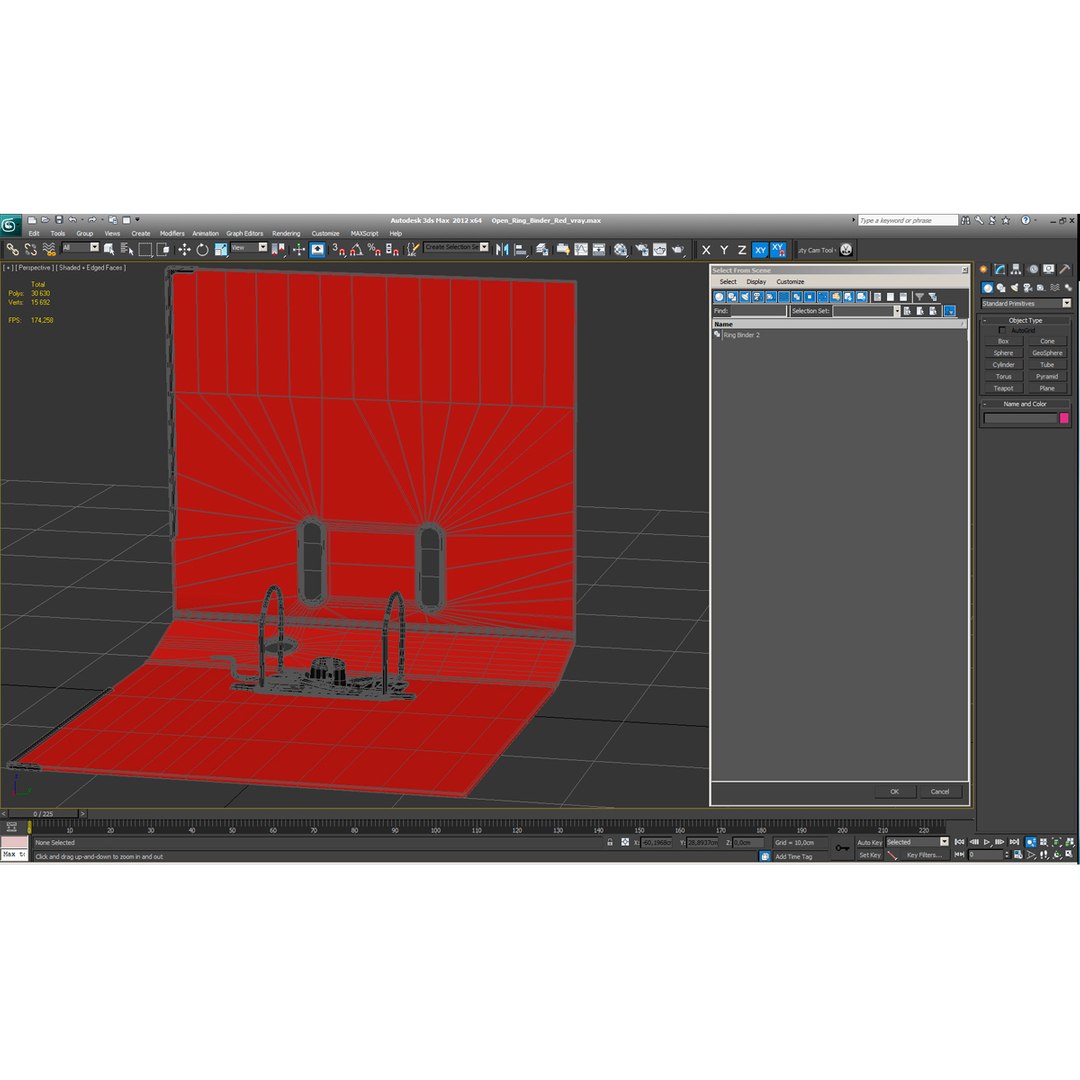Click the Select and Link chain icon
Viewport: 1080px width, 1080px height.
12,250
